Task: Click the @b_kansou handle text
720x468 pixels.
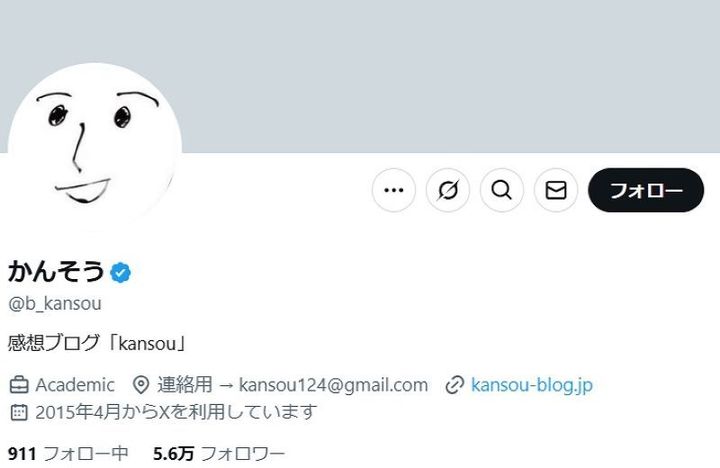Action: pos(55,304)
